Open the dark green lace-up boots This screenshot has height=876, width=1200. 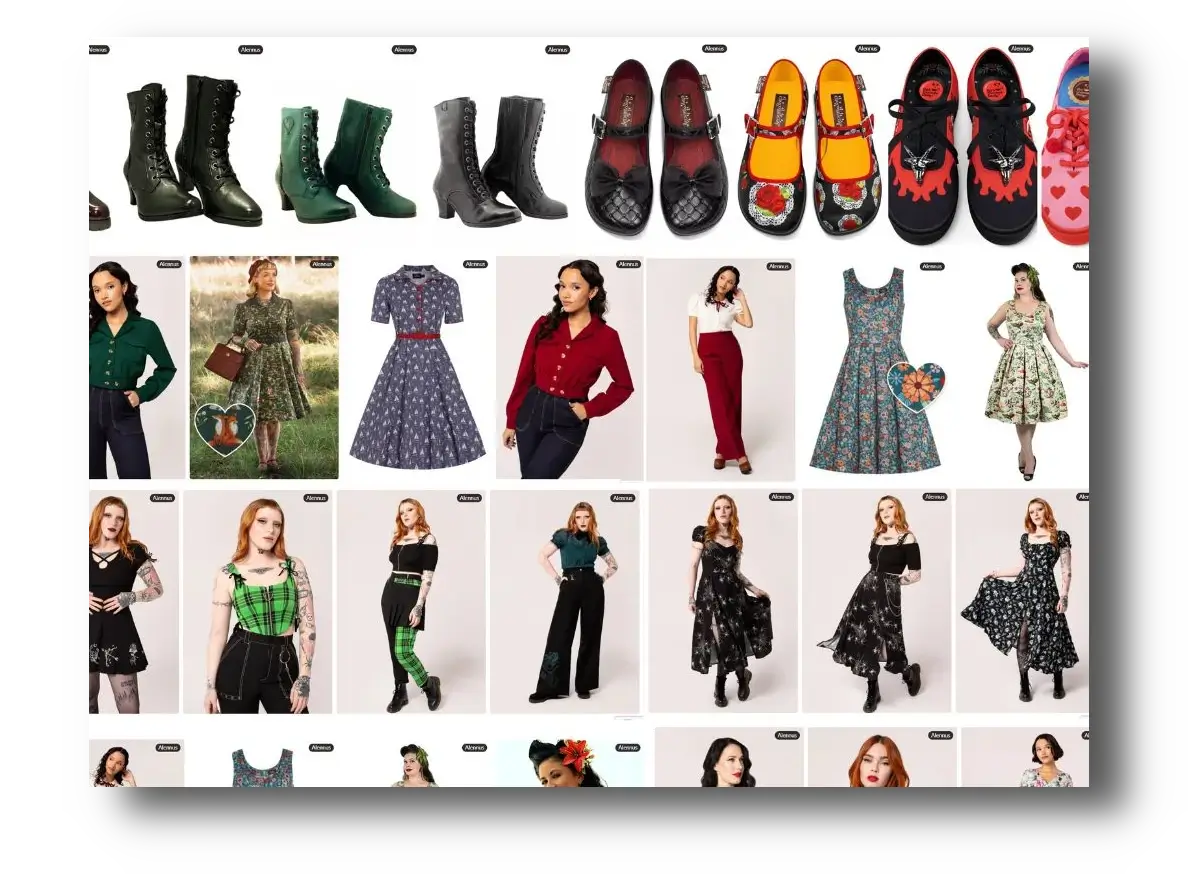tap(346, 158)
